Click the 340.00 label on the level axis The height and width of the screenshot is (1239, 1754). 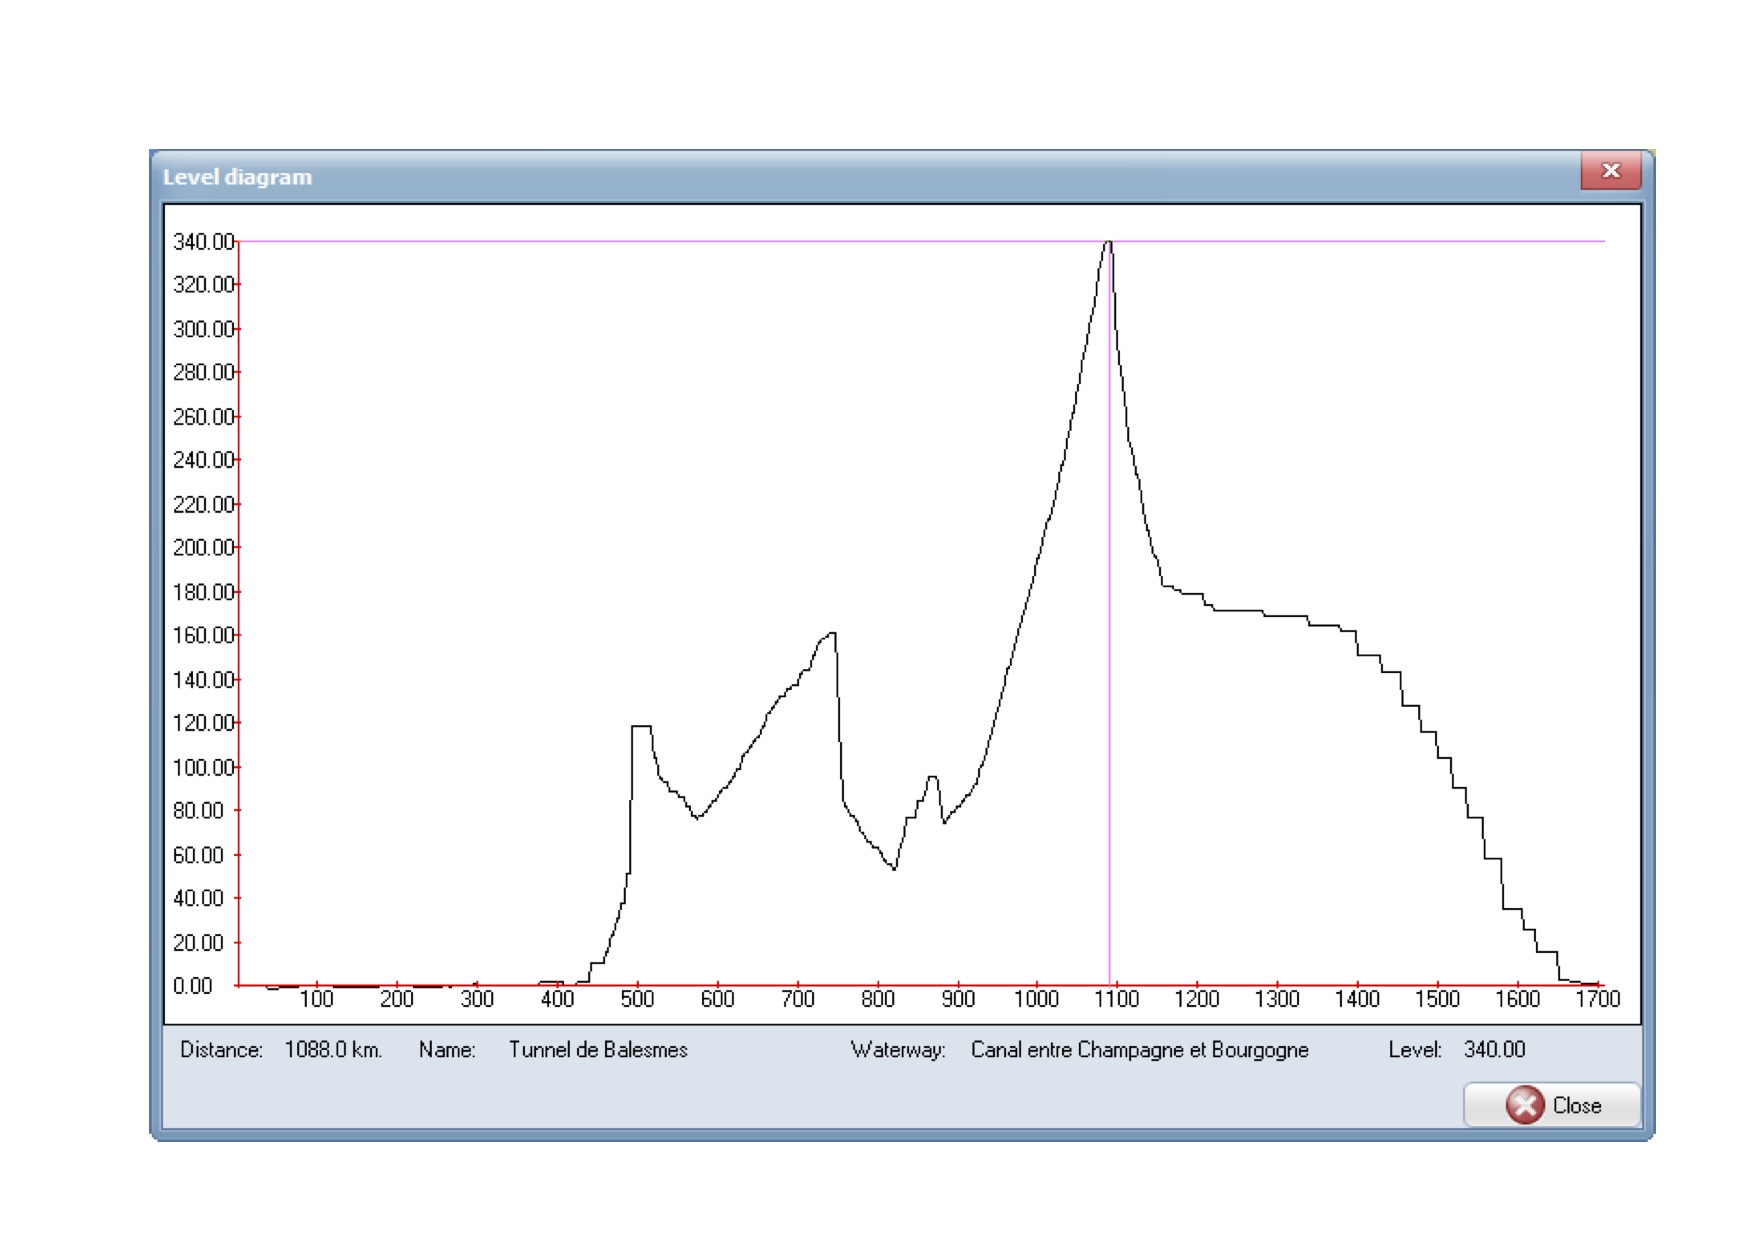pos(203,242)
